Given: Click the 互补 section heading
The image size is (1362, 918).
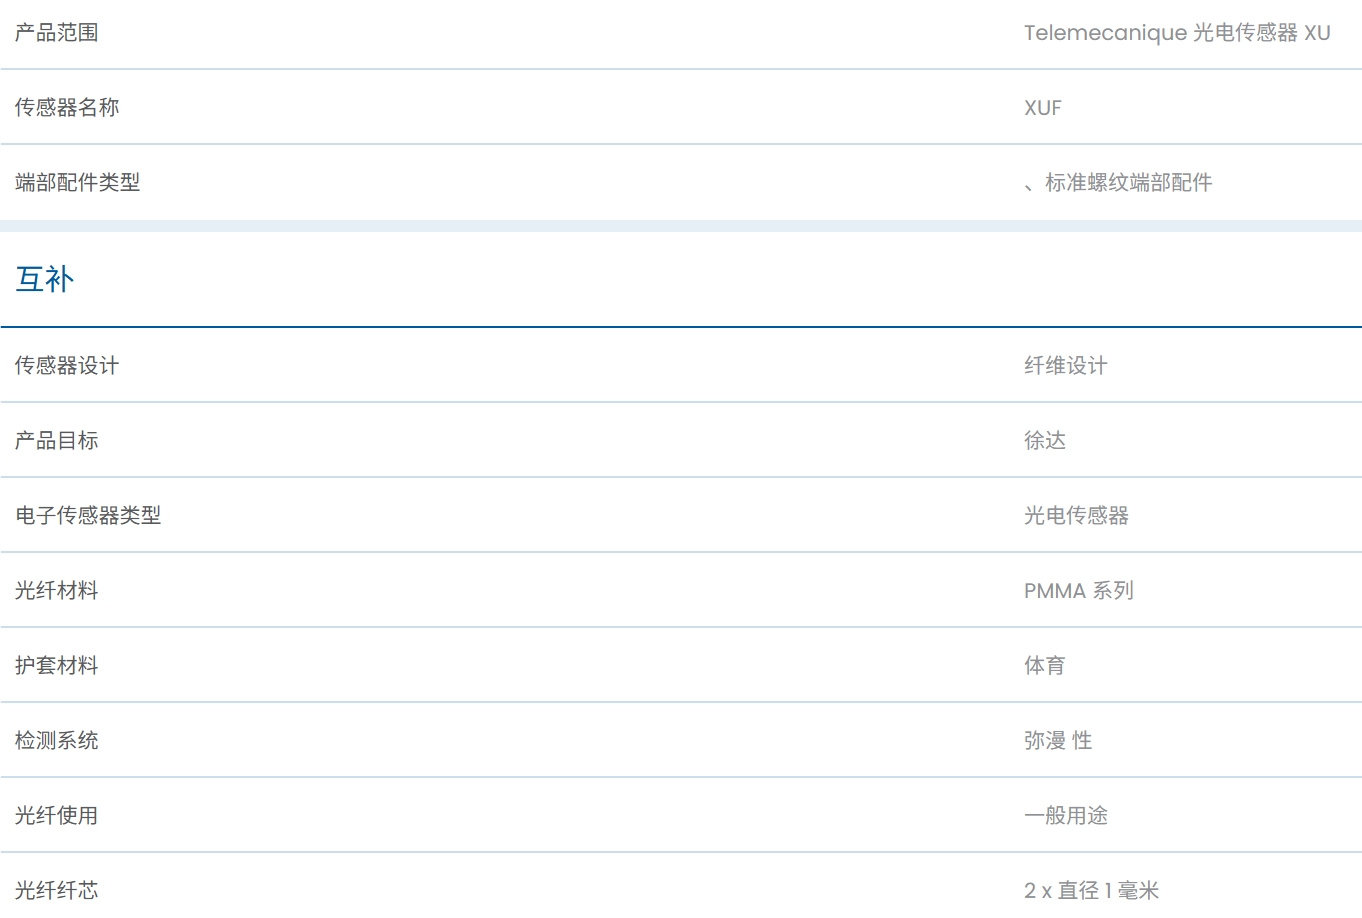Looking at the screenshot, I should pyautogui.click(x=45, y=279).
